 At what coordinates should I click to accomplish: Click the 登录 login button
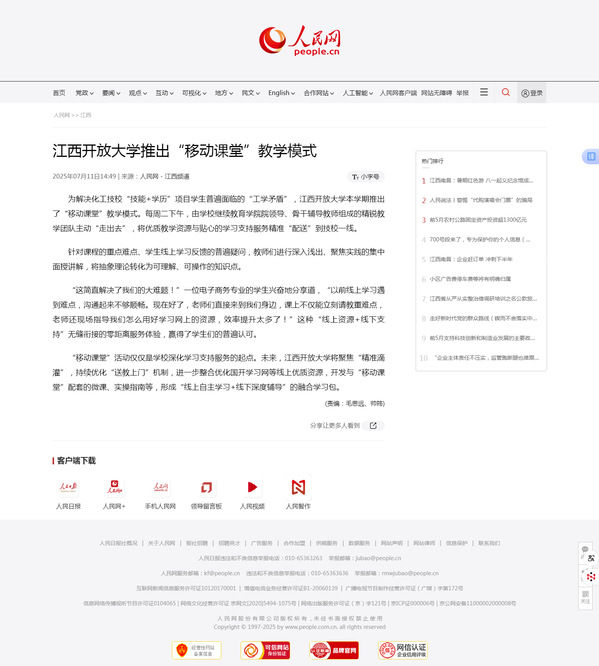(x=531, y=93)
